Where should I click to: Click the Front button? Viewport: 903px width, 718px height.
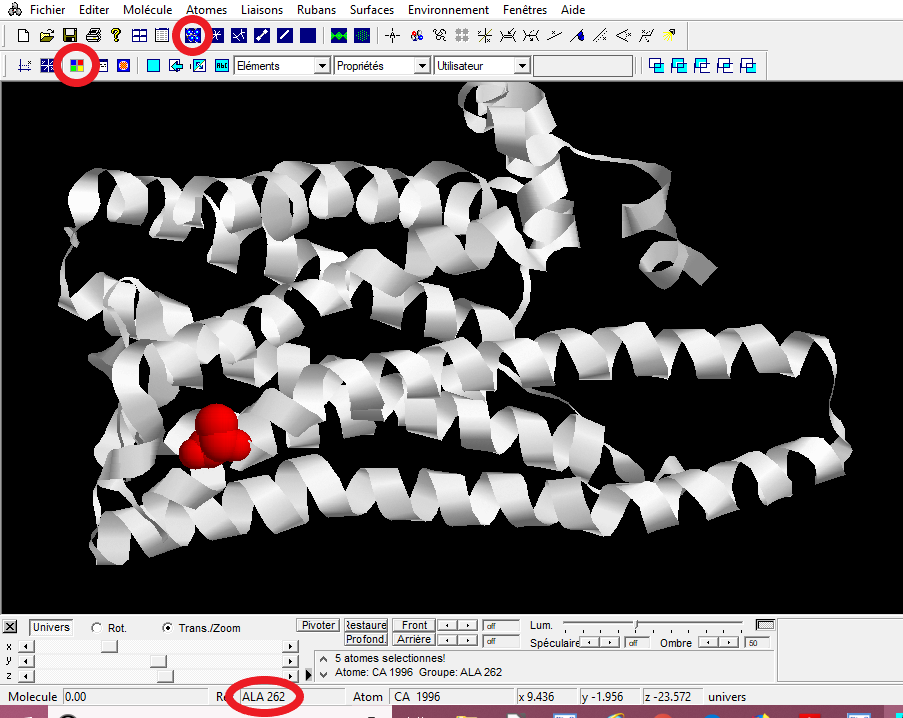(414, 625)
